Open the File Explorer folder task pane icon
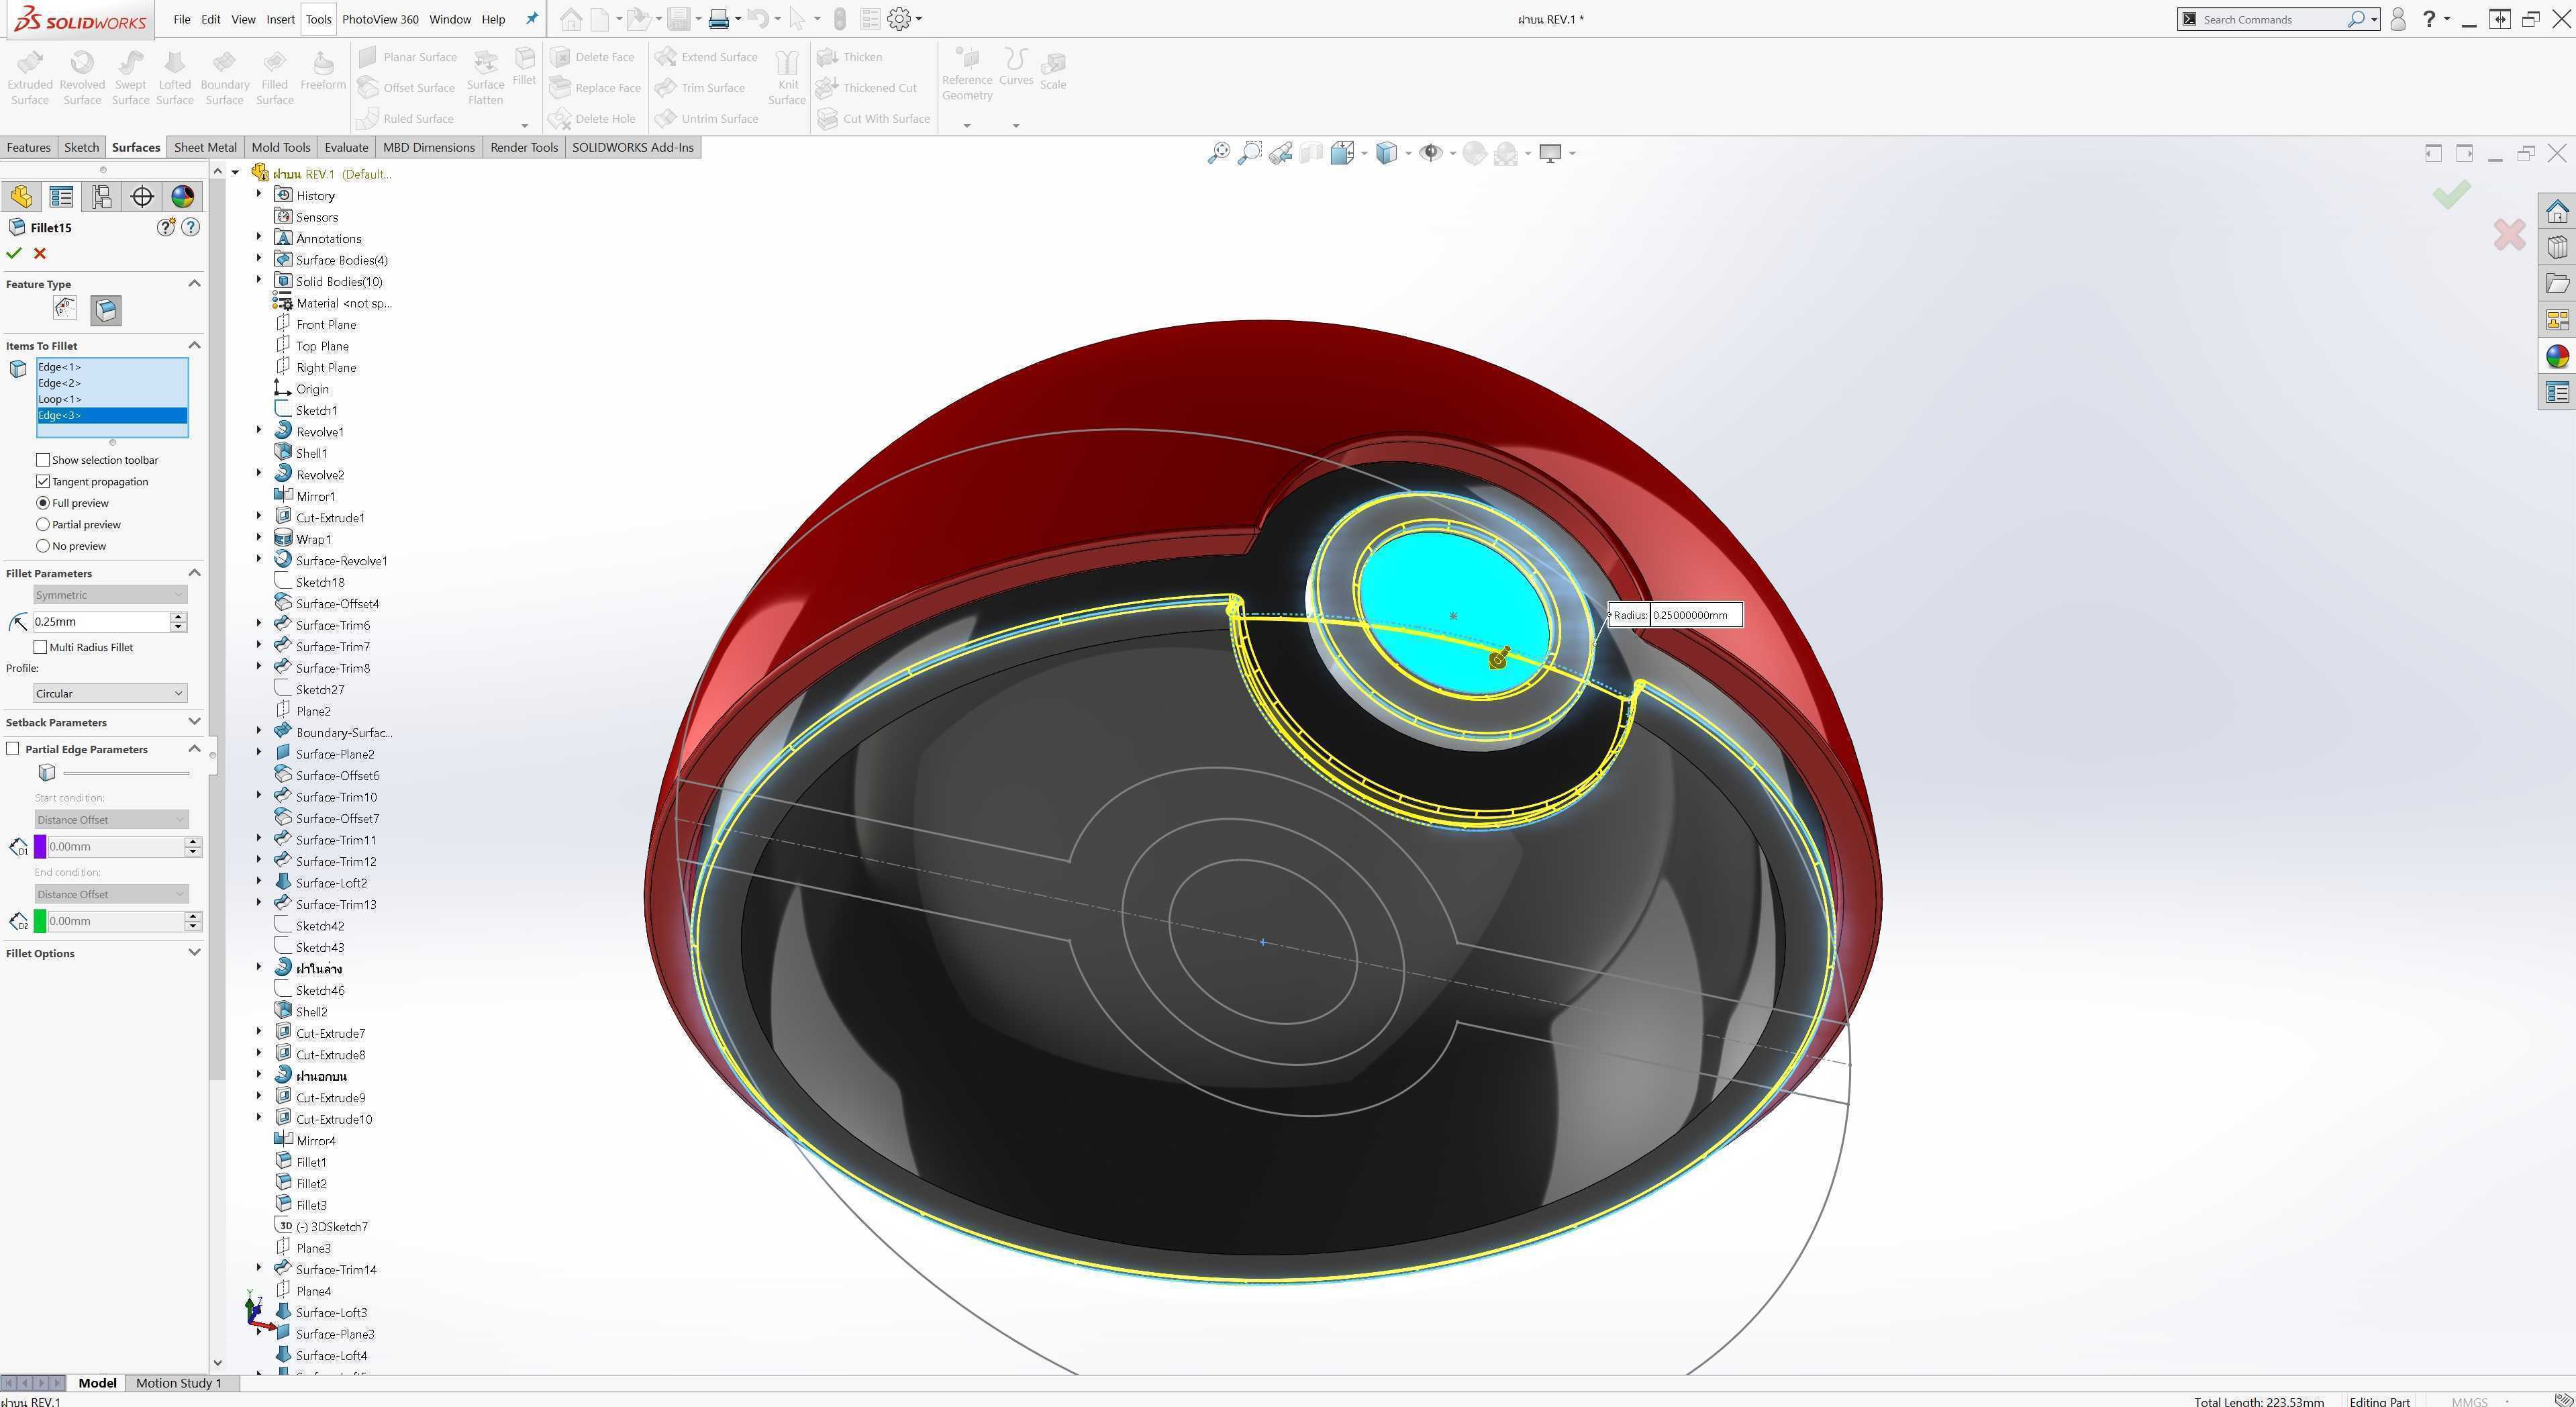This screenshot has height=1407, width=2576. 2557,283
